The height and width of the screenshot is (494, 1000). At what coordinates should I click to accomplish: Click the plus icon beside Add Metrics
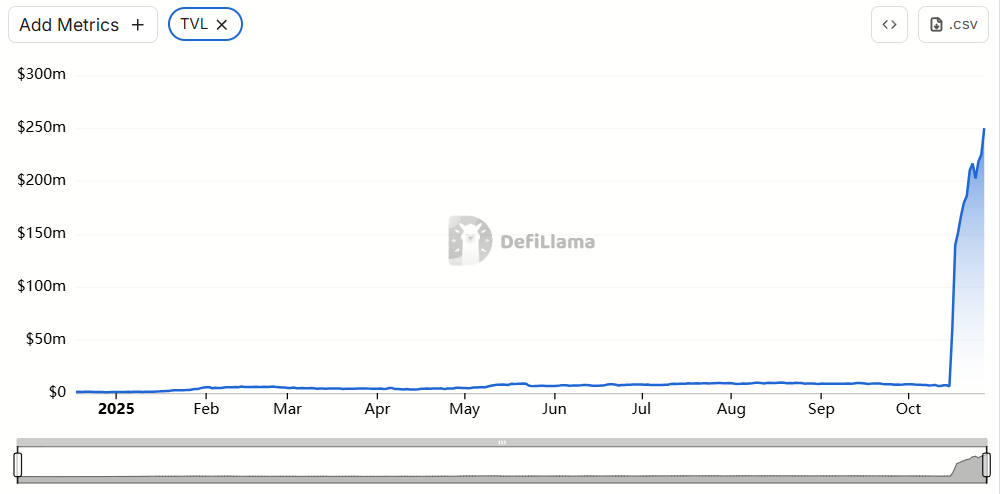point(138,25)
